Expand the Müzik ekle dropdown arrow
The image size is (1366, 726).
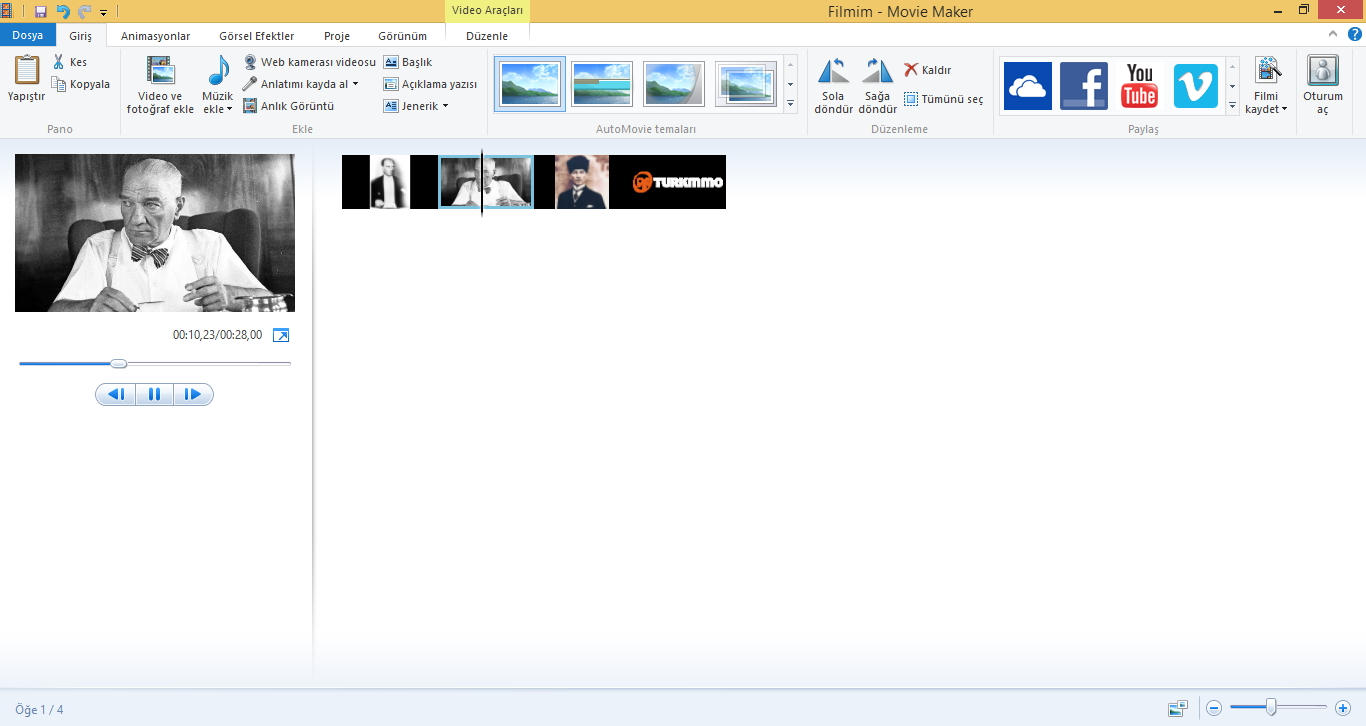click(229, 109)
